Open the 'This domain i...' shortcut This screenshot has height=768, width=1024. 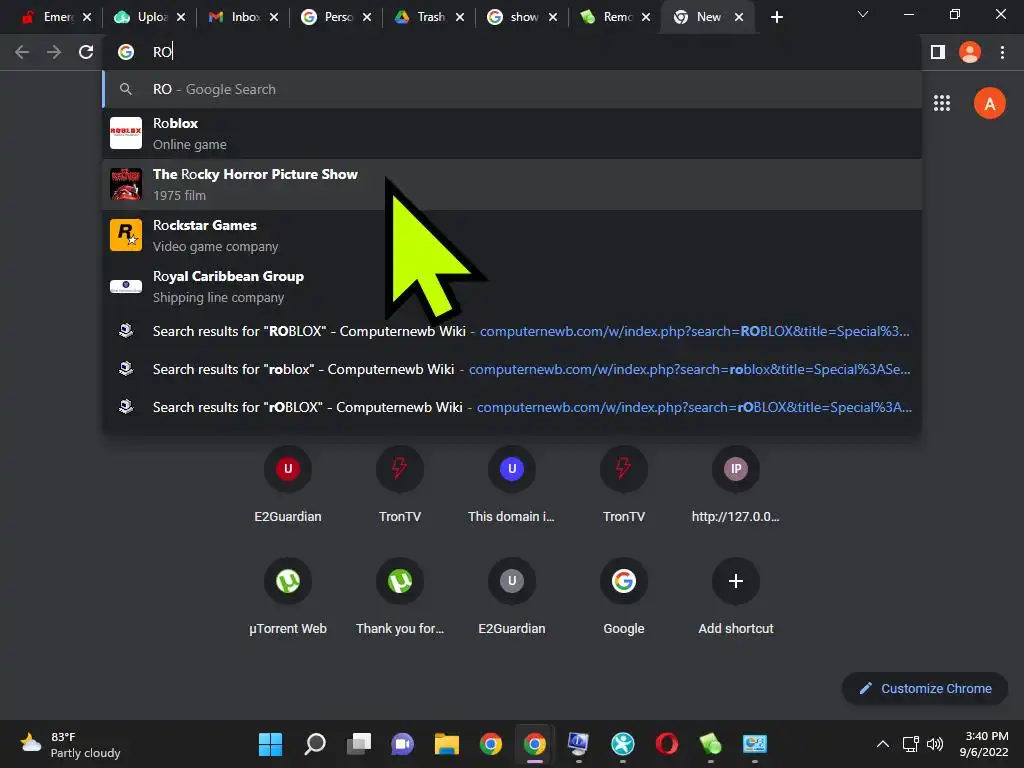pyautogui.click(x=512, y=483)
